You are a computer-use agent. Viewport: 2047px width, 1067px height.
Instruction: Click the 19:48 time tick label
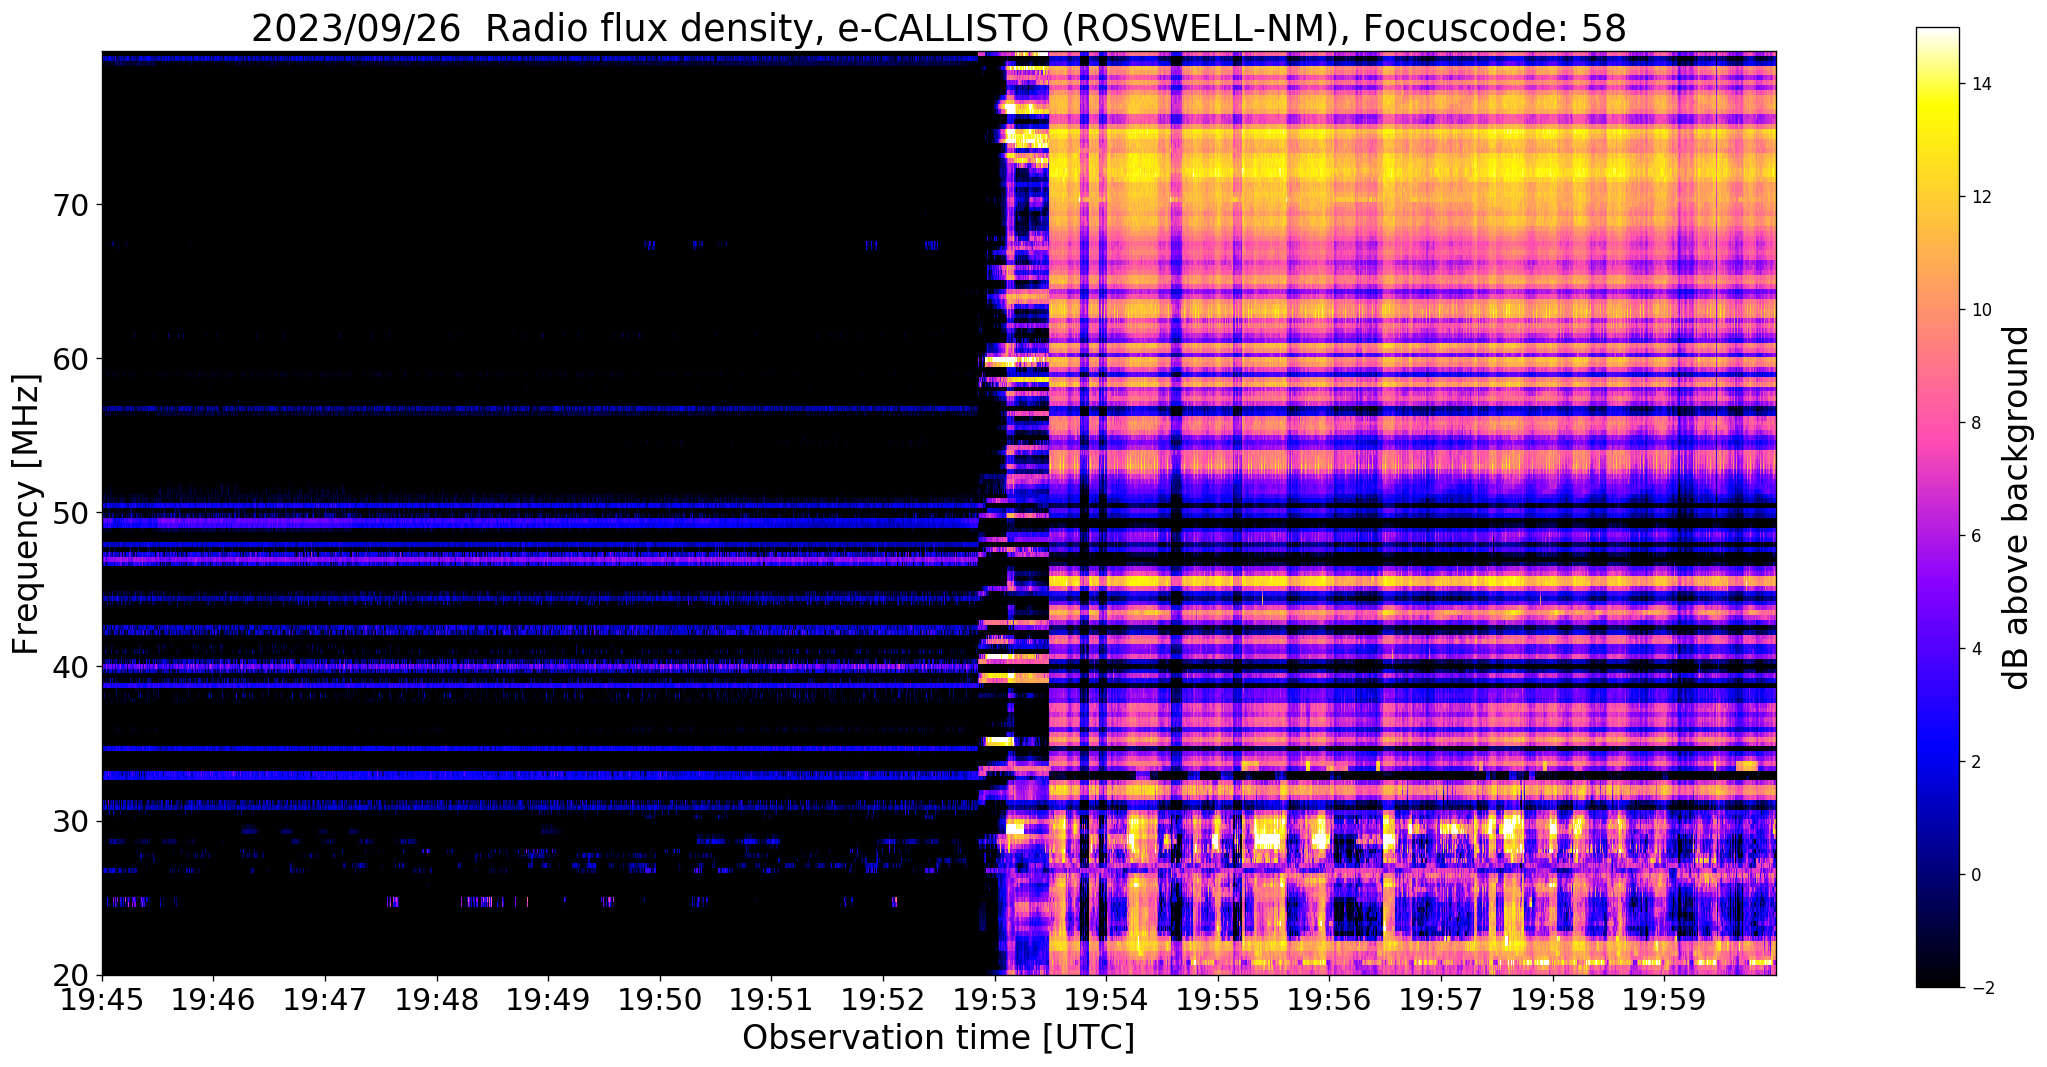click(x=437, y=999)
